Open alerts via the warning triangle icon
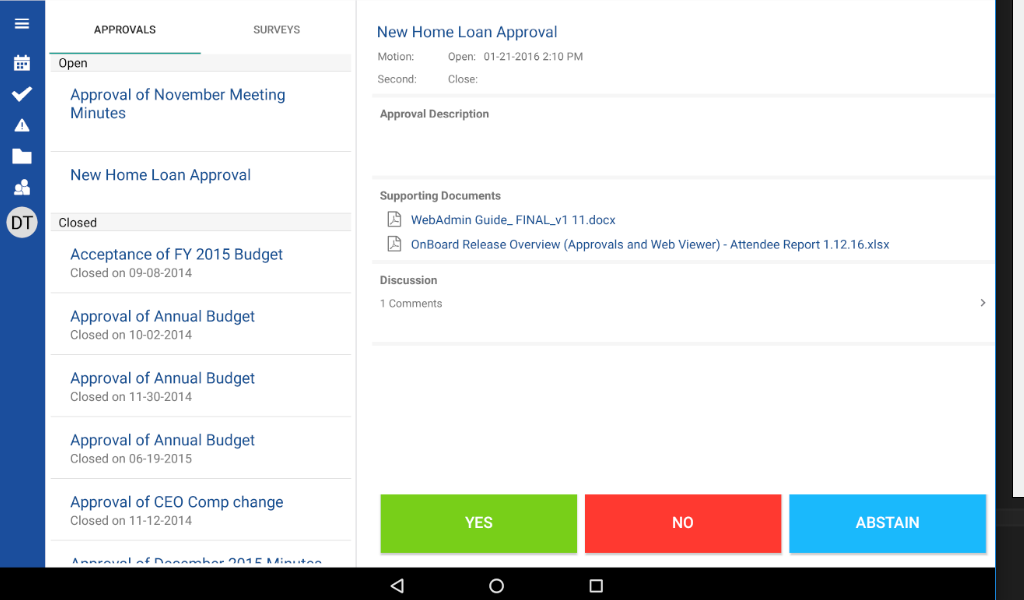 pyautogui.click(x=22, y=126)
